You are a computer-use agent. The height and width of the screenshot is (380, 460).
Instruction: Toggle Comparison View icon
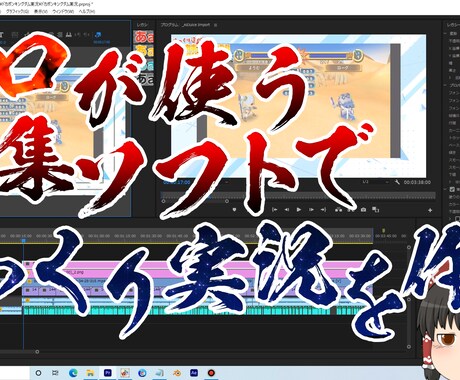pyautogui.click(x=376, y=210)
